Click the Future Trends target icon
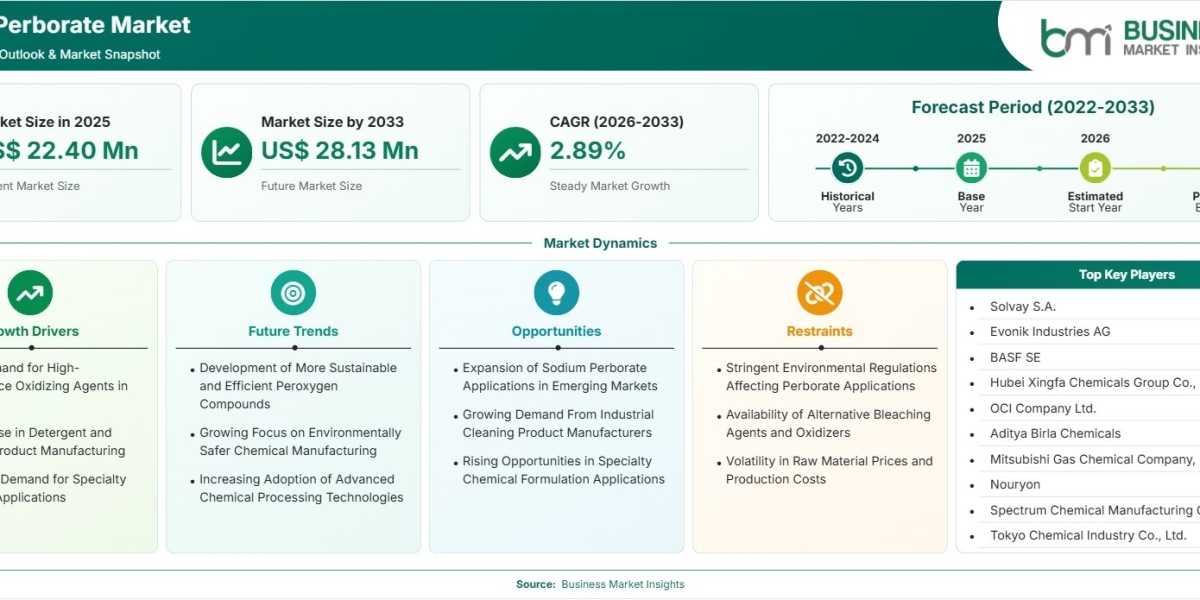 point(293,293)
